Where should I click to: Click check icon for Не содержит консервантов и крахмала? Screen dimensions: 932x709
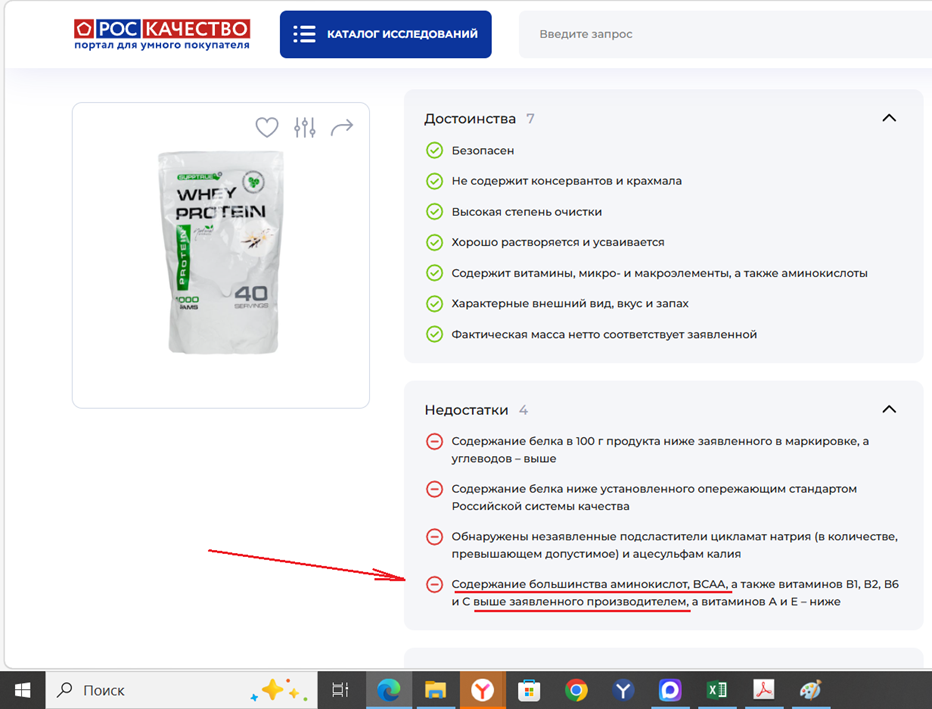(434, 181)
